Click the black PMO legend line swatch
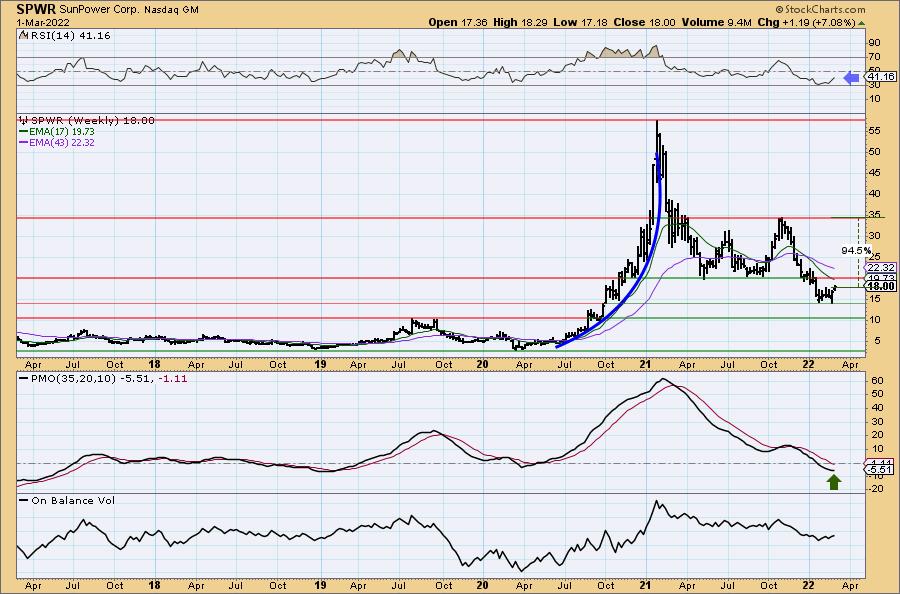Image resolution: width=900 pixels, height=594 pixels. tap(24, 379)
